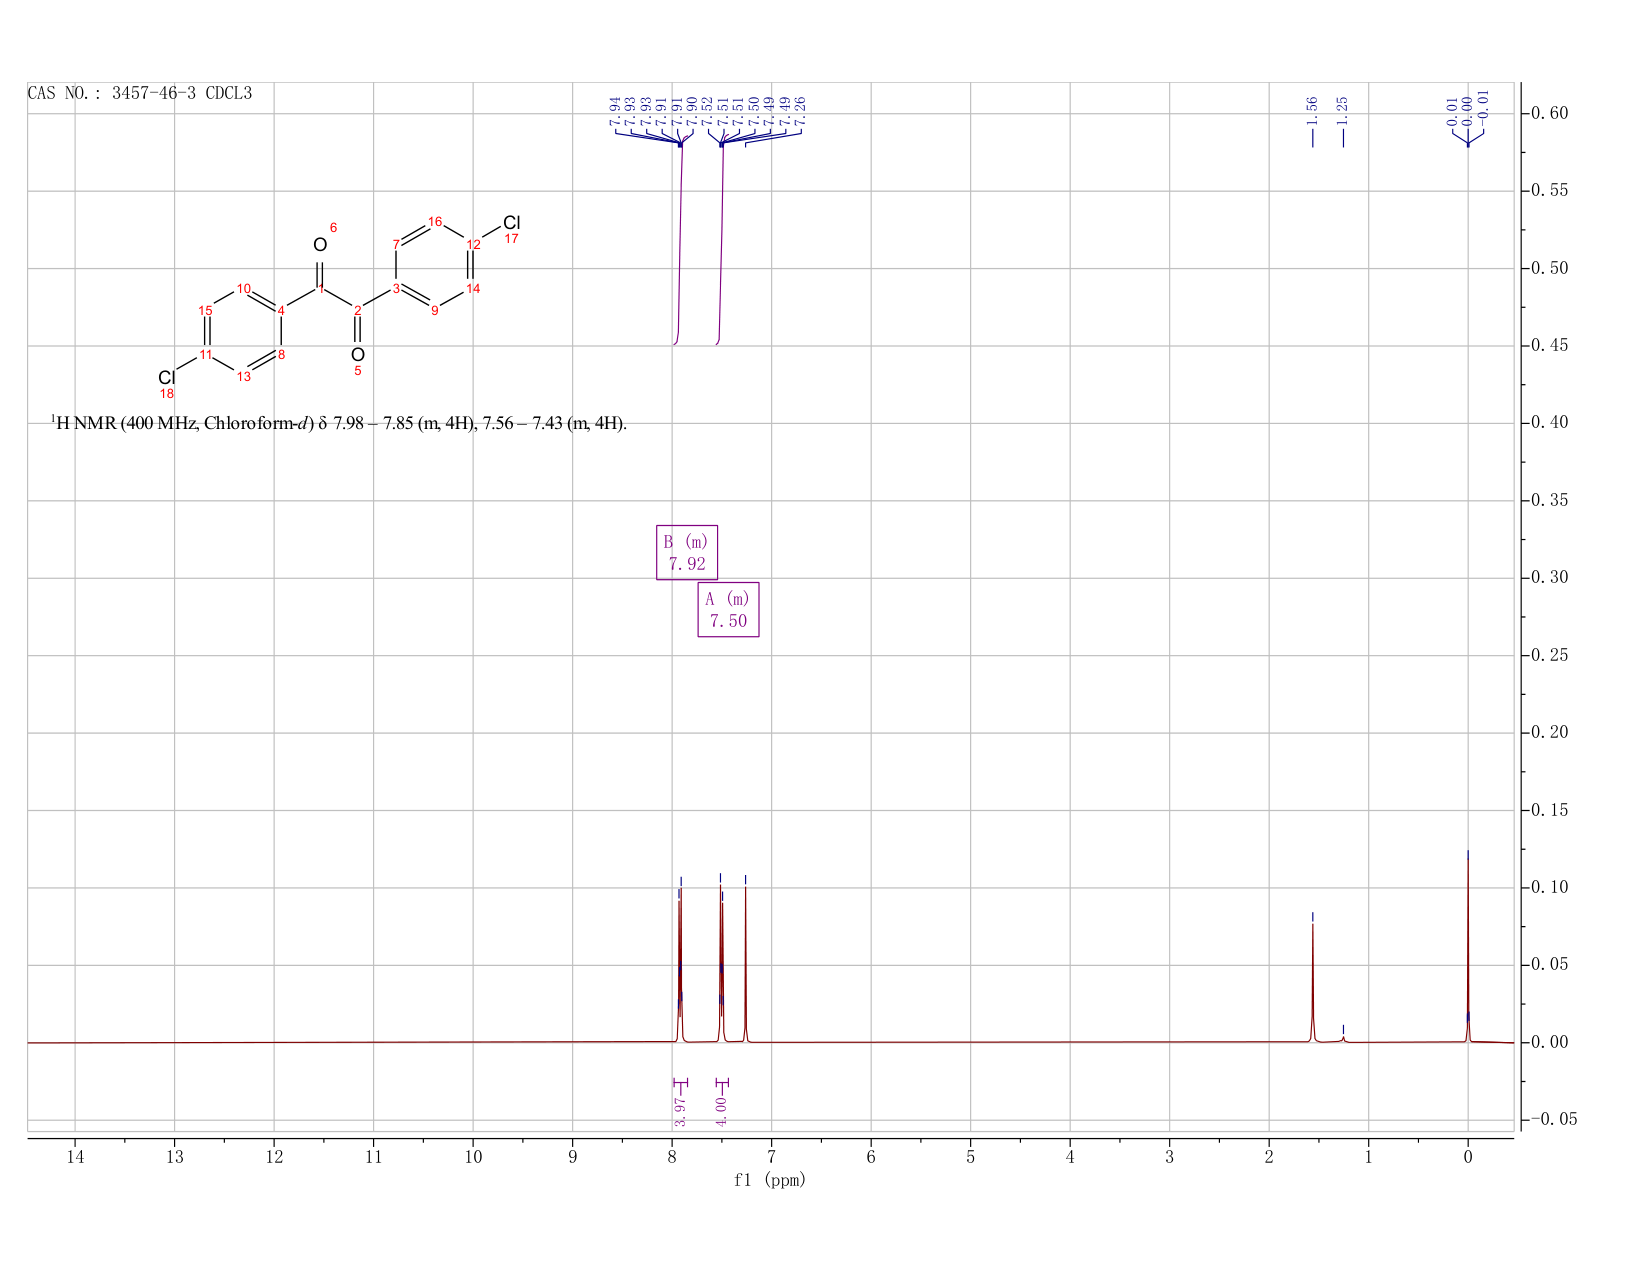Select the B (m) 7.92 multiplet box
The height and width of the screenshot is (1275, 1650).
pos(687,552)
